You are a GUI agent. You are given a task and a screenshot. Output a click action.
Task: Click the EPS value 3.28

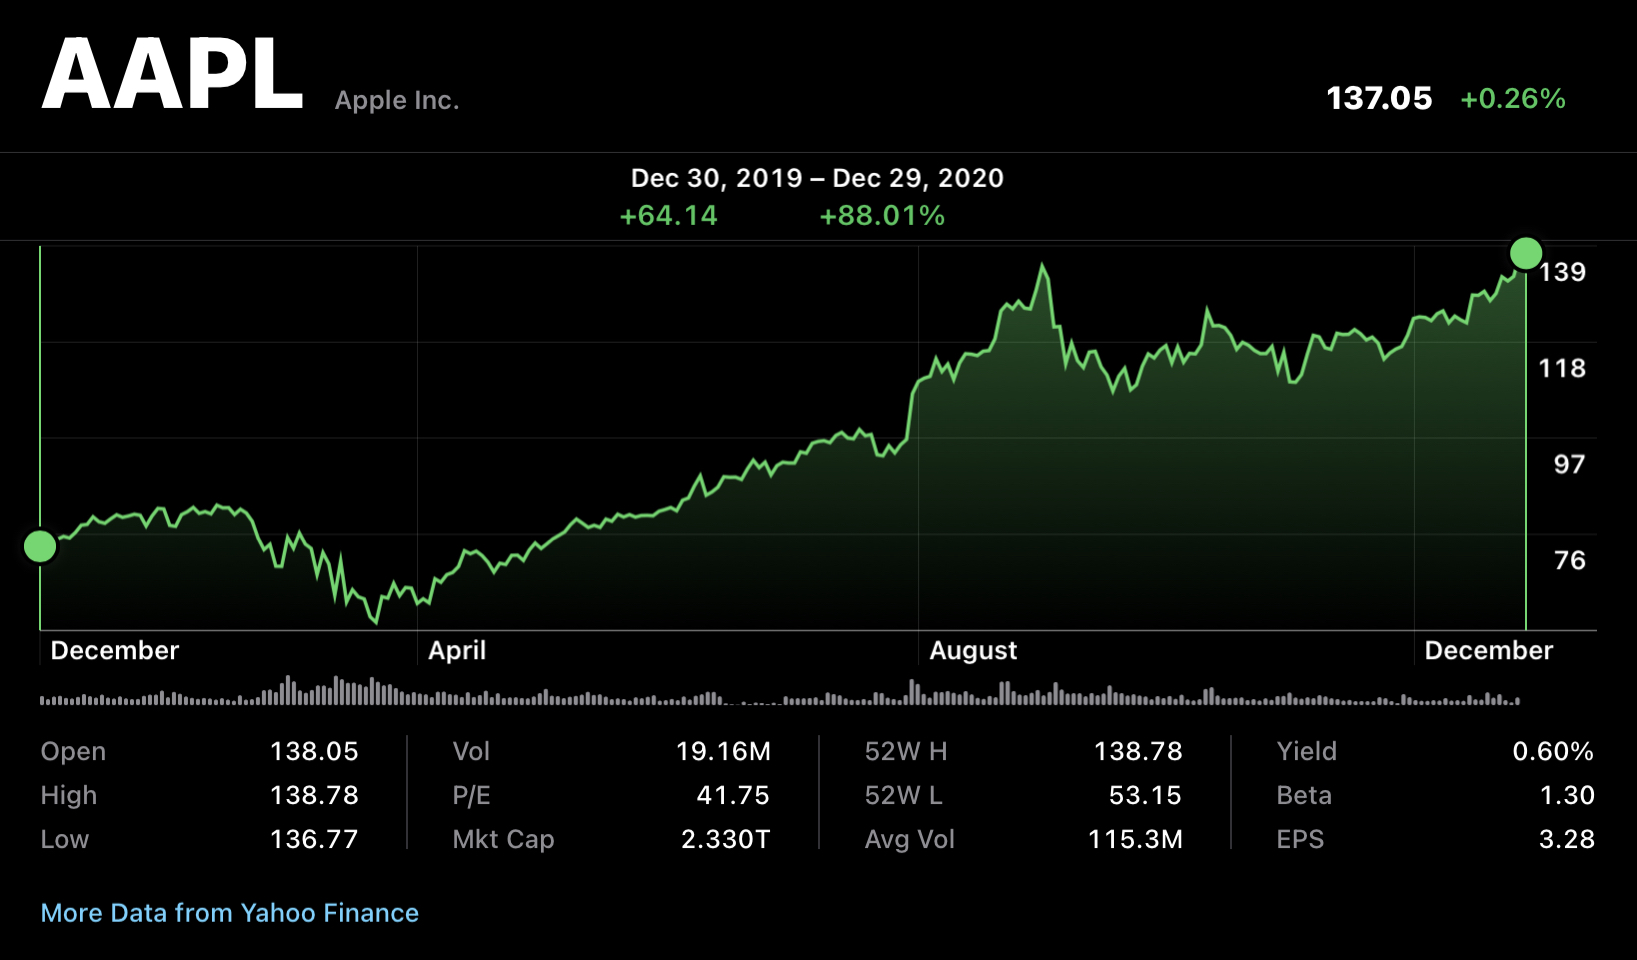click(1567, 839)
